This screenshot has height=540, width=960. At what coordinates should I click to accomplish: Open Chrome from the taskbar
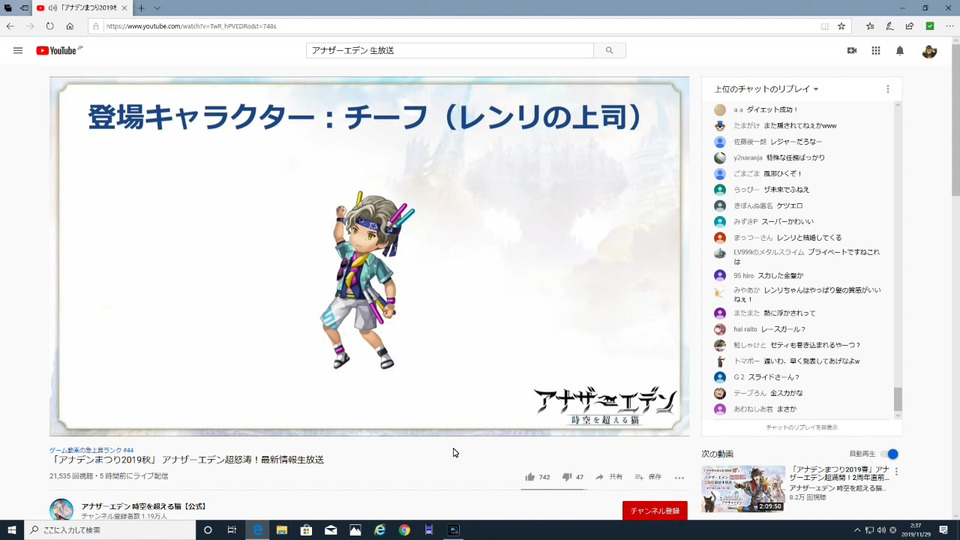[405, 530]
